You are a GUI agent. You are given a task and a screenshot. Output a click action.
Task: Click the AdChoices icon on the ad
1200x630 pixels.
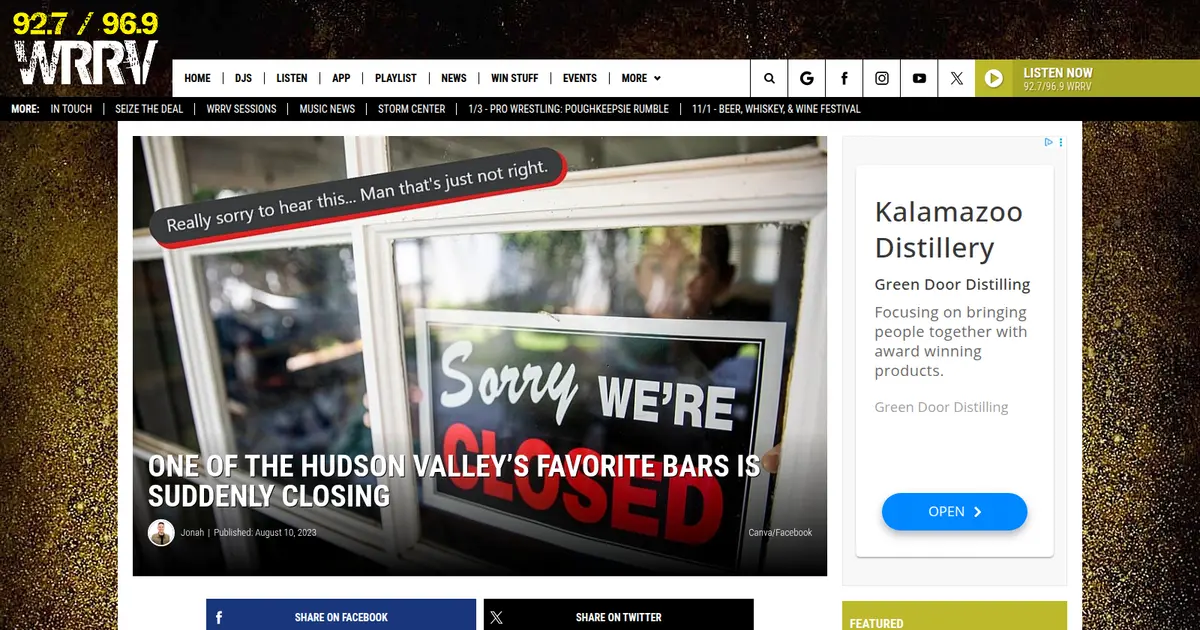point(1054,143)
